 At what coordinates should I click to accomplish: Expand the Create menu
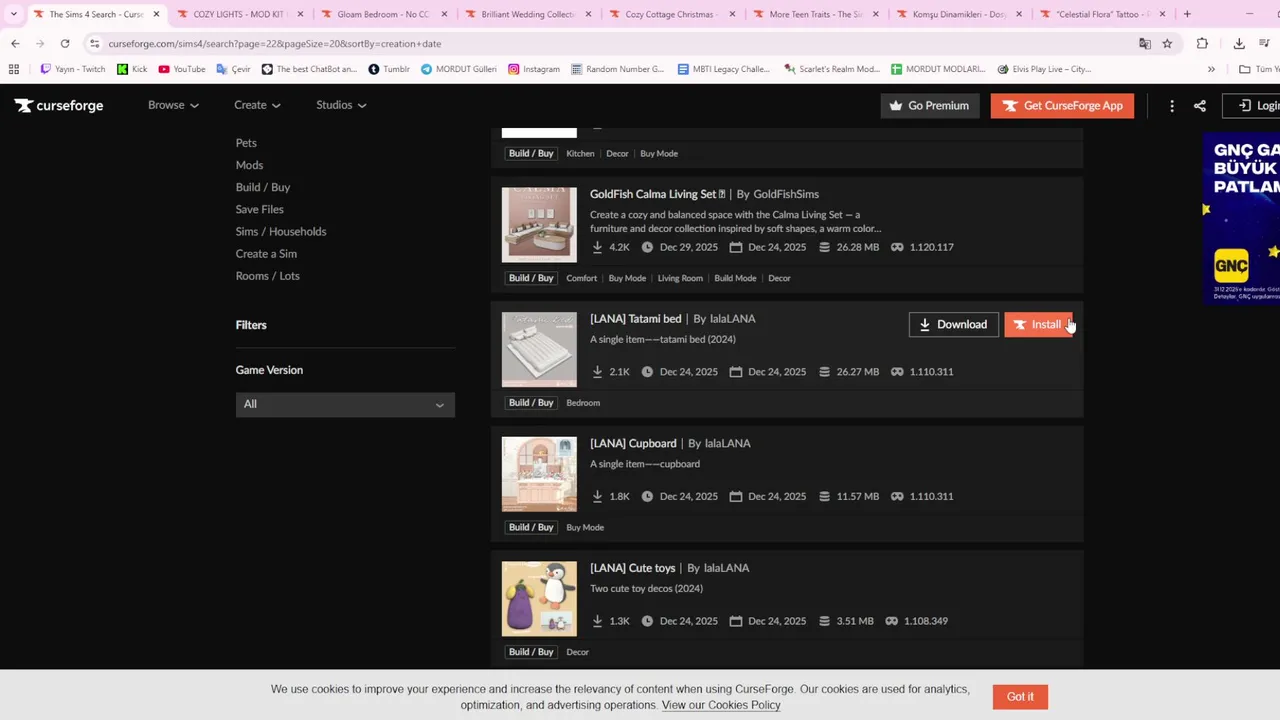tap(257, 105)
